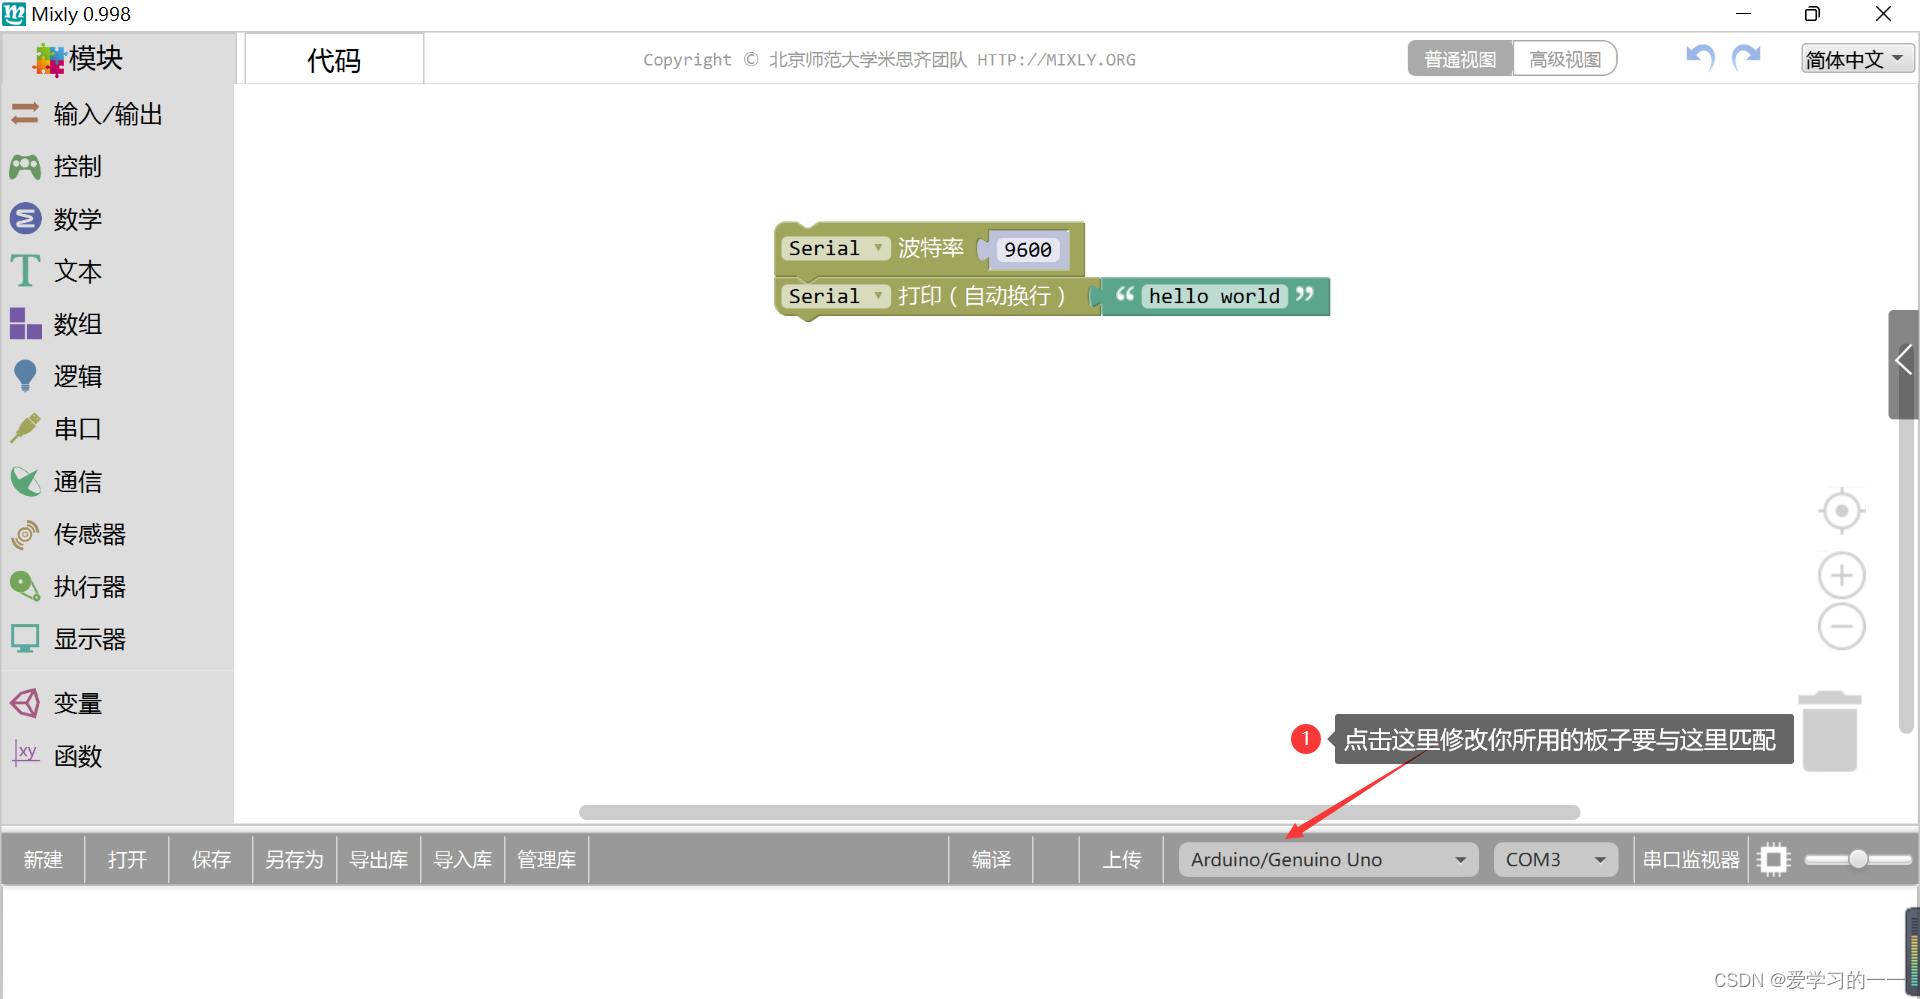The width and height of the screenshot is (1920, 999).
Task: Open the COM3 port dropdown
Action: (x=1554, y=859)
